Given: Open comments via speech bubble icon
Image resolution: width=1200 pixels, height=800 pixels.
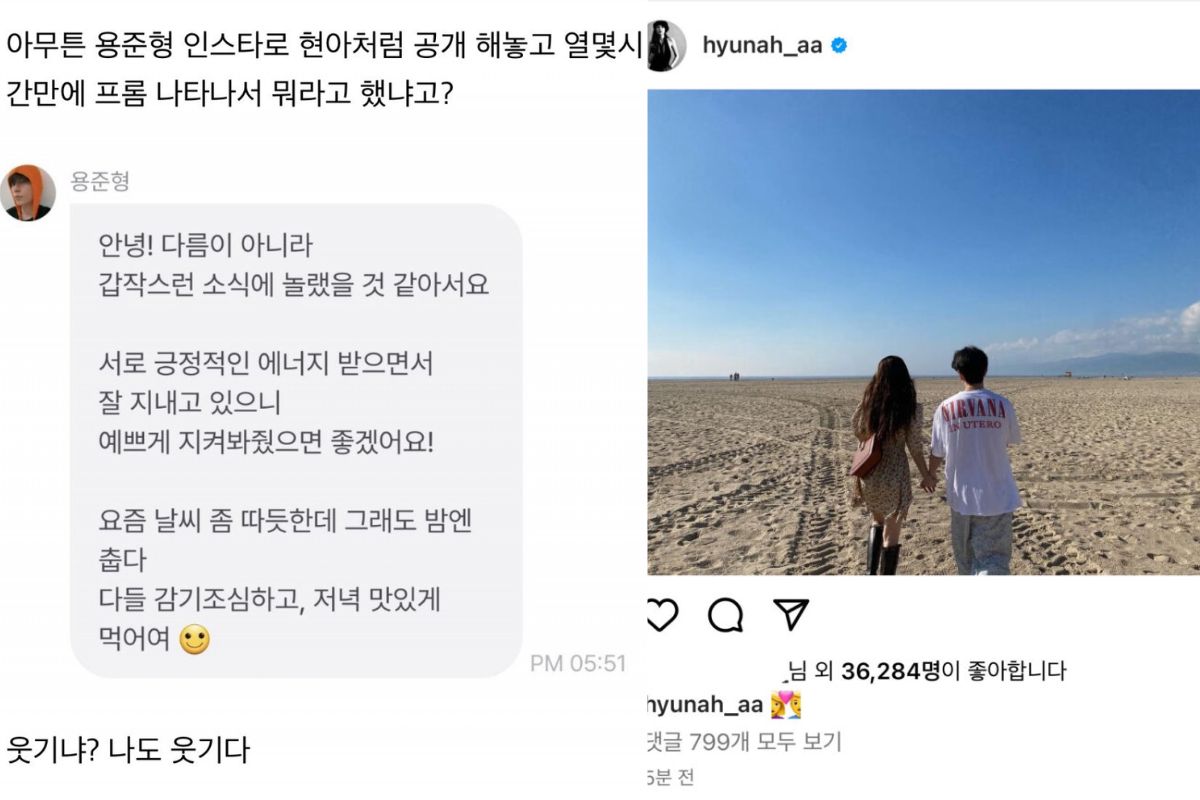Looking at the screenshot, I should tap(725, 616).
